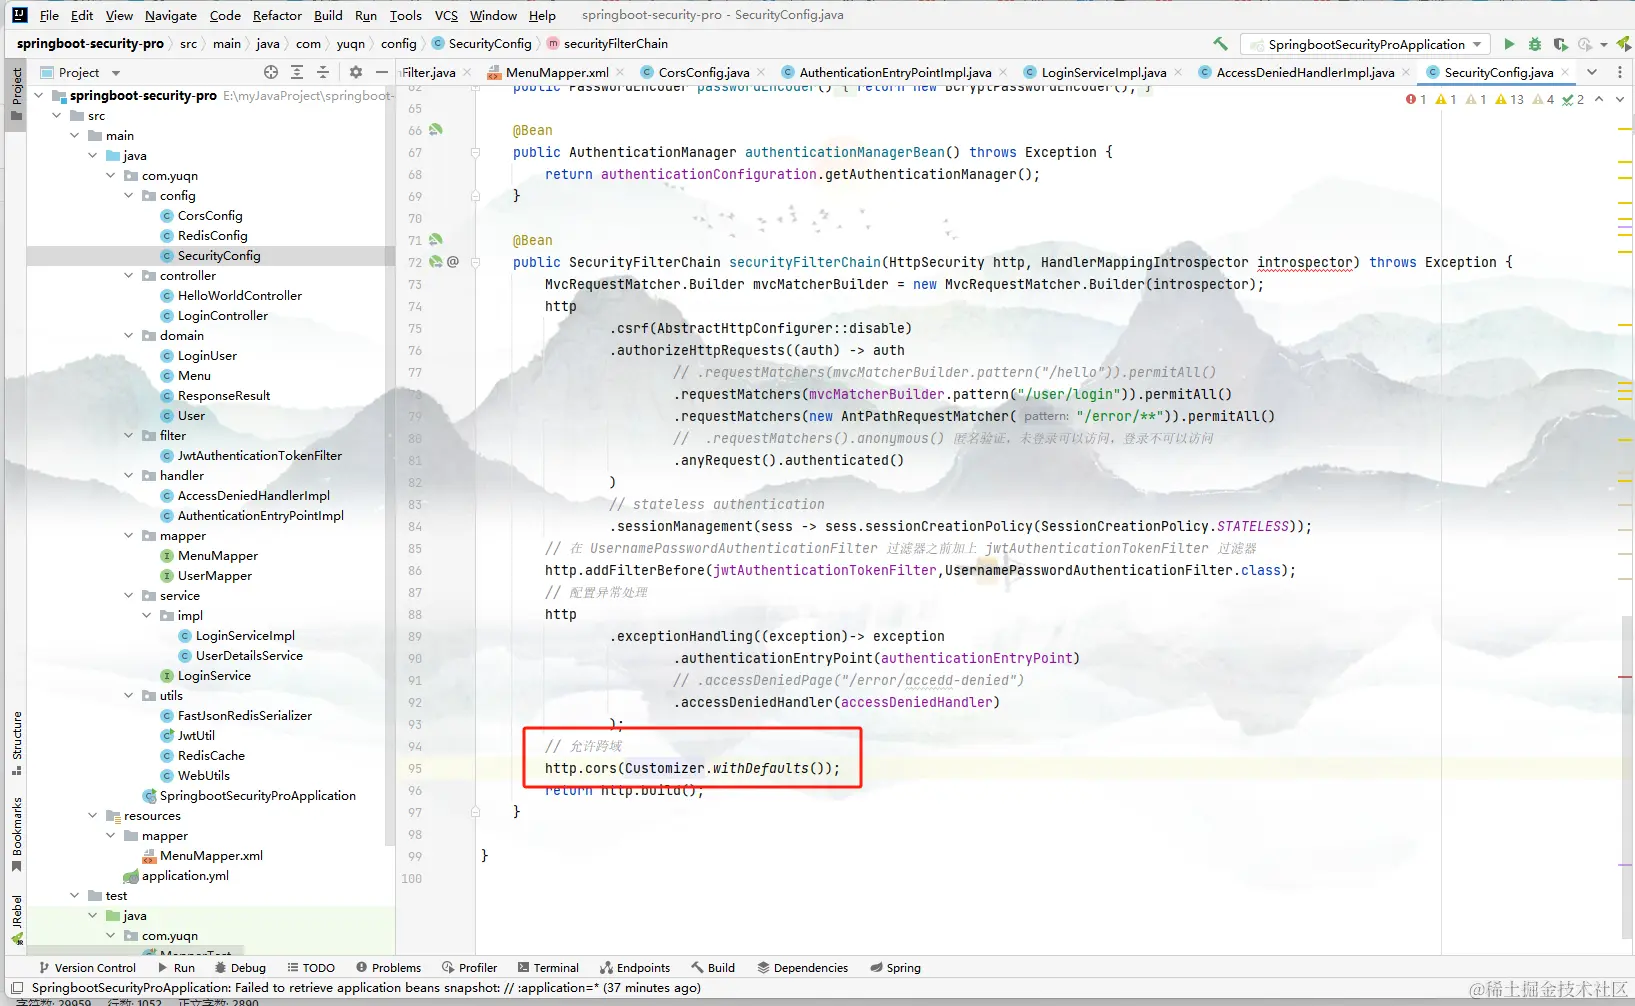Open the Tools menu
1635x1006 pixels.
pyautogui.click(x=405, y=15)
